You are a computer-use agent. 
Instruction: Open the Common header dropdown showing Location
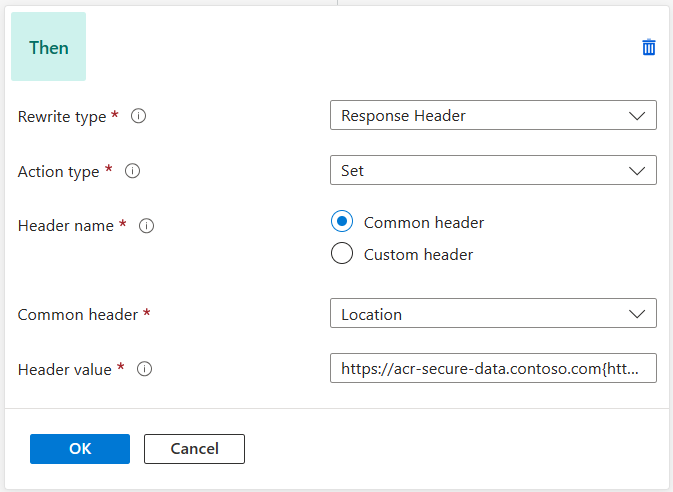(x=493, y=314)
